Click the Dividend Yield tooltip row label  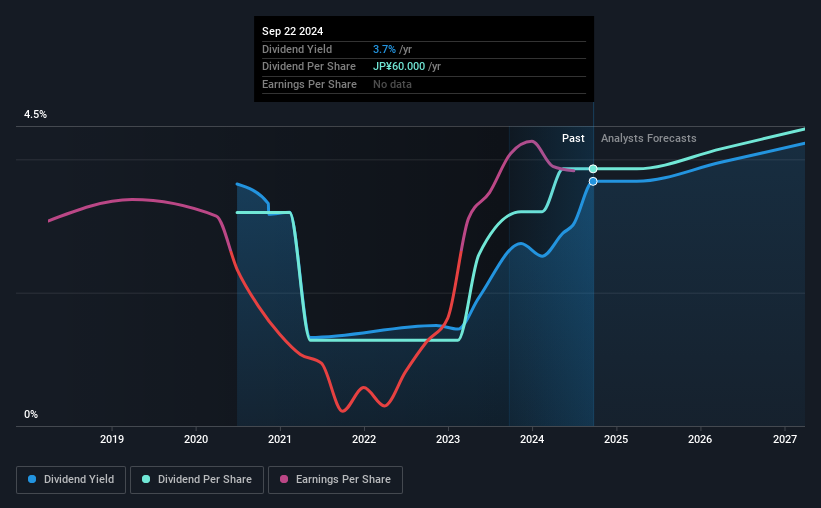coord(297,49)
